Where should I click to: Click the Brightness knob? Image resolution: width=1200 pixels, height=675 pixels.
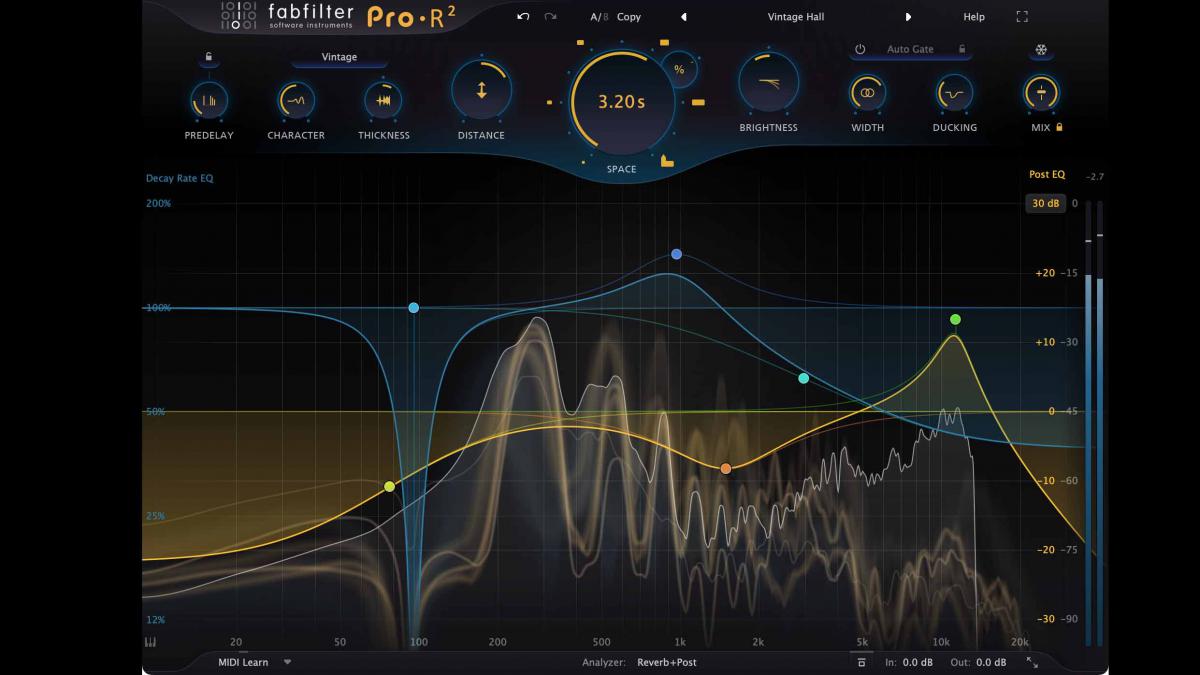pyautogui.click(x=768, y=84)
